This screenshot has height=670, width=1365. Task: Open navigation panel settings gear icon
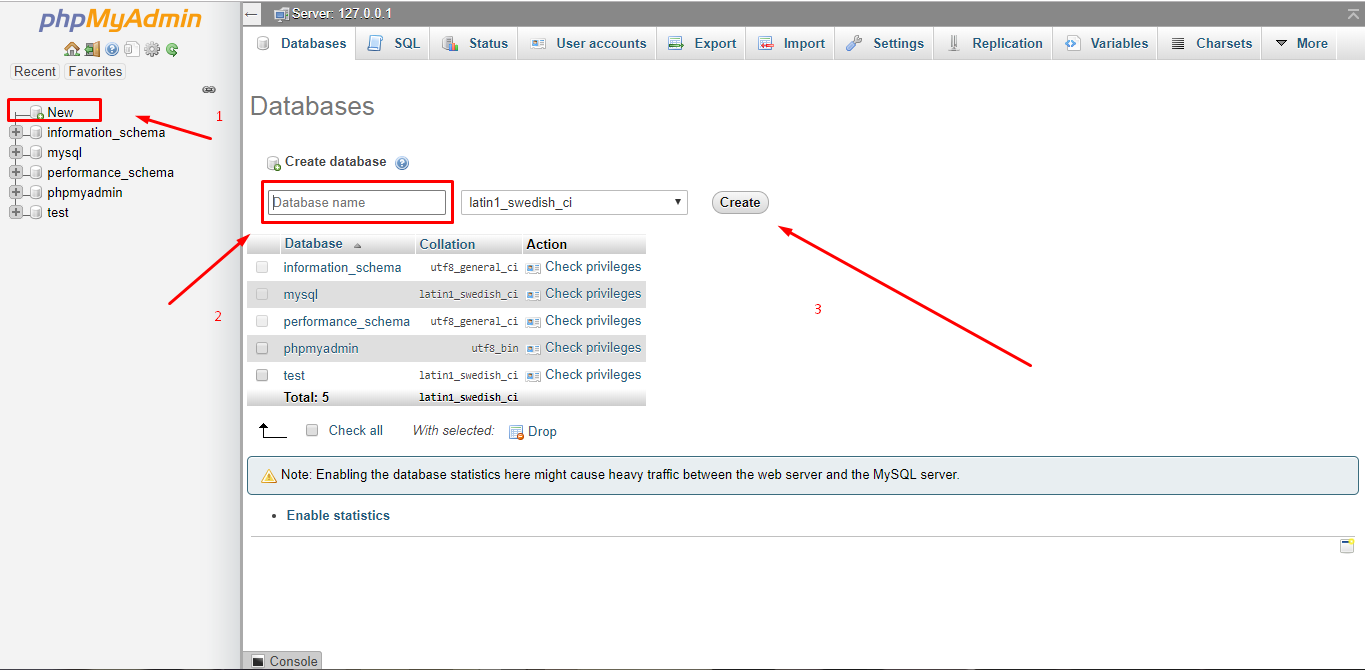tap(152, 49)
